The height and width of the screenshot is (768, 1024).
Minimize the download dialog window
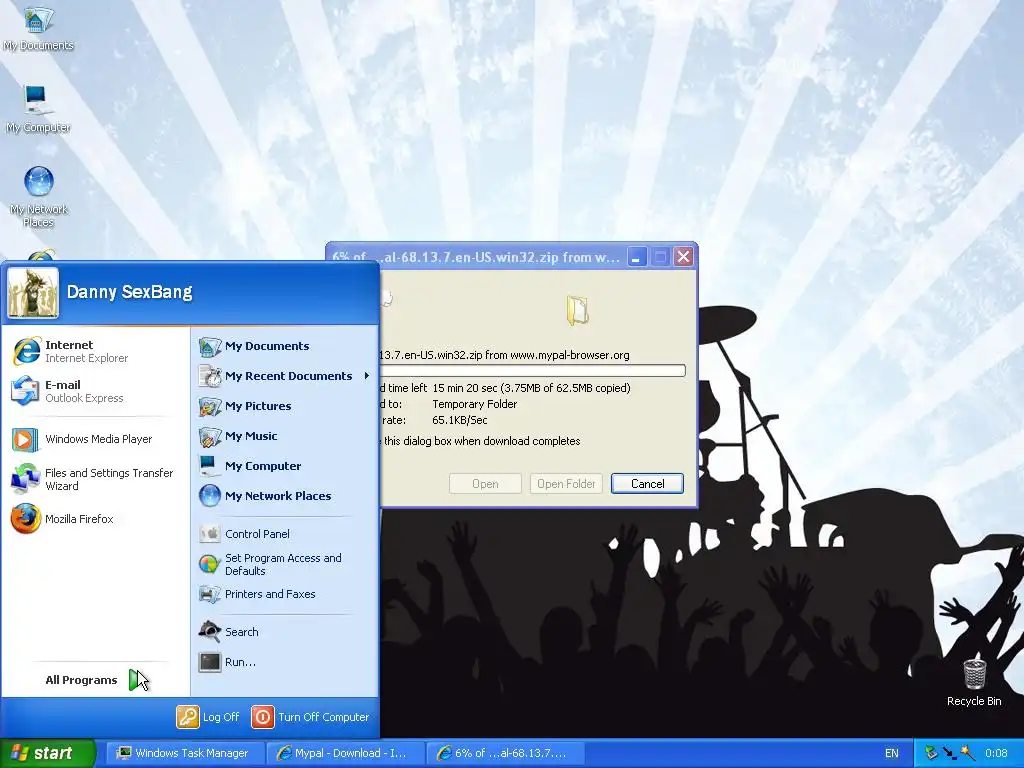(x=637, y=257)
